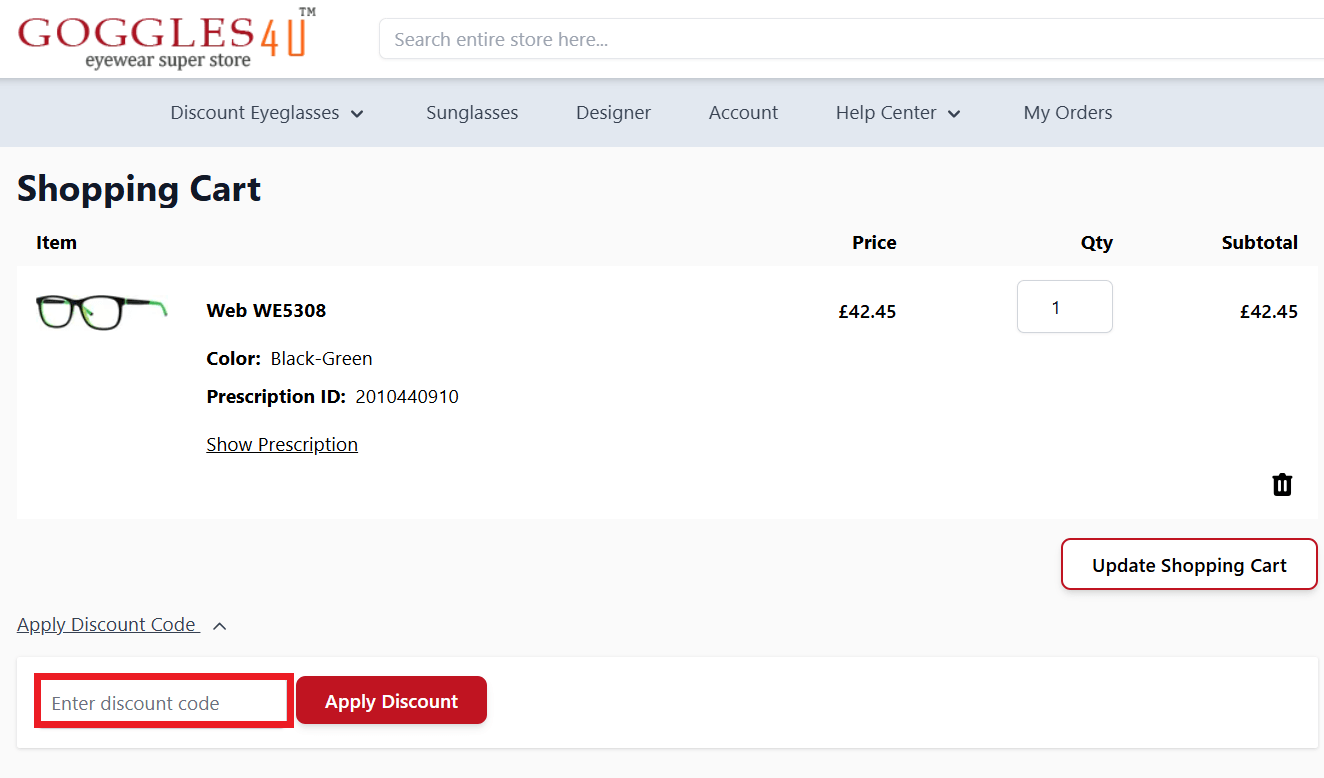Screen dimensions: 1324x778
Task: Delete the Web WE5308 item with the trash icon
Action: coord(1282,485)
